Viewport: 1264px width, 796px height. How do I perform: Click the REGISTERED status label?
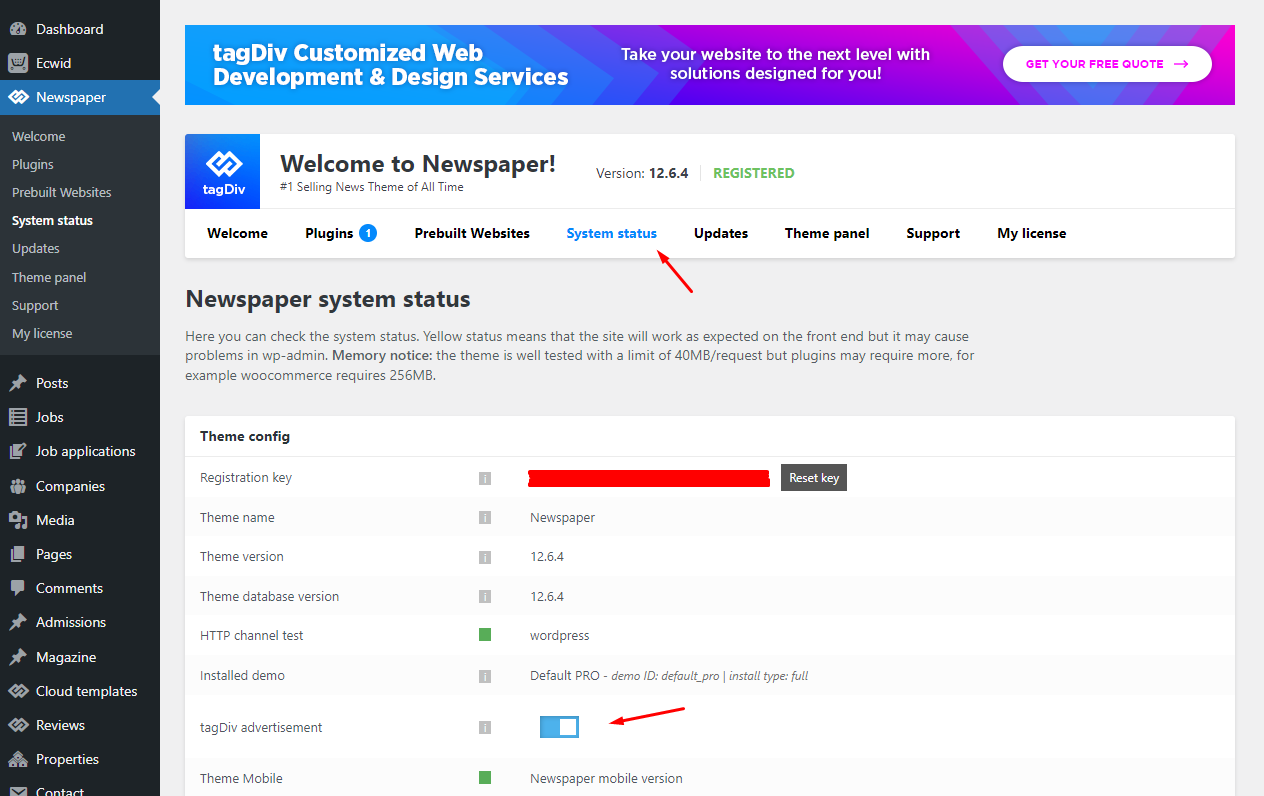(x=754, y=173)
